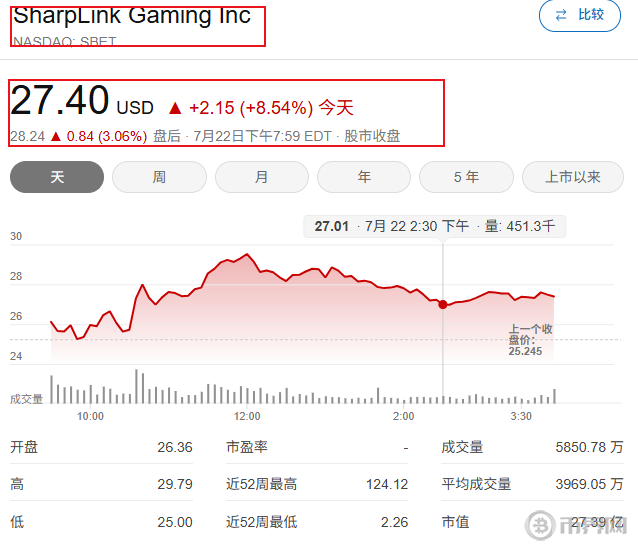Open the 5 年 range tab

(466, 177)
